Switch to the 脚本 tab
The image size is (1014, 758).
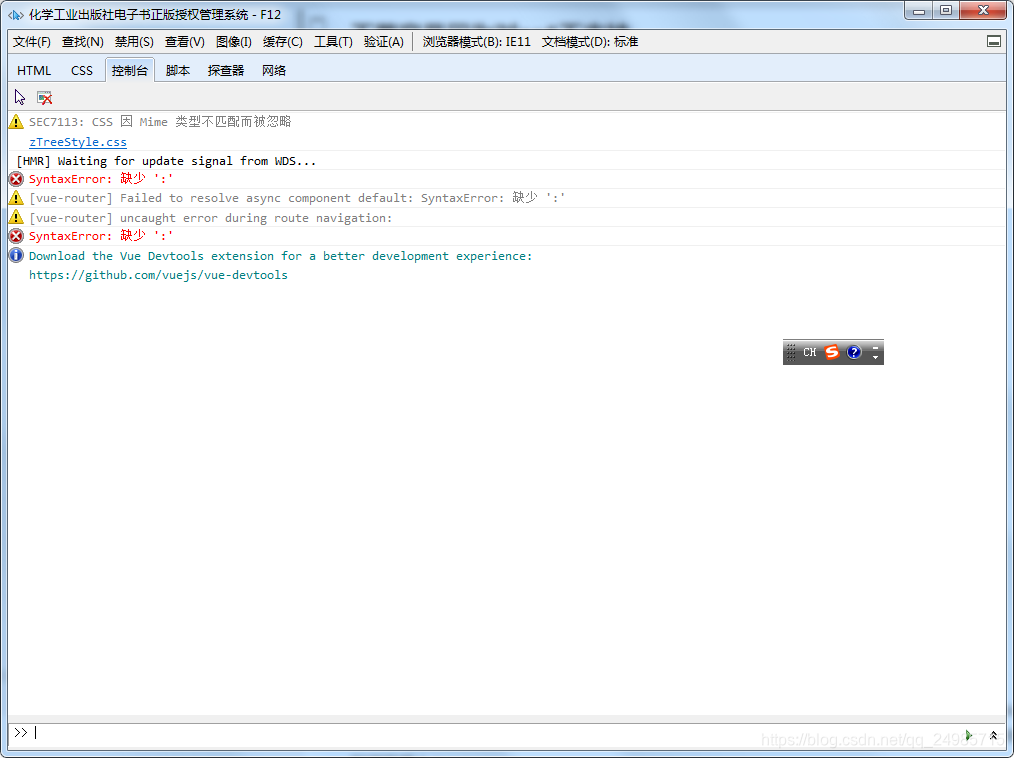pos(178,70)
